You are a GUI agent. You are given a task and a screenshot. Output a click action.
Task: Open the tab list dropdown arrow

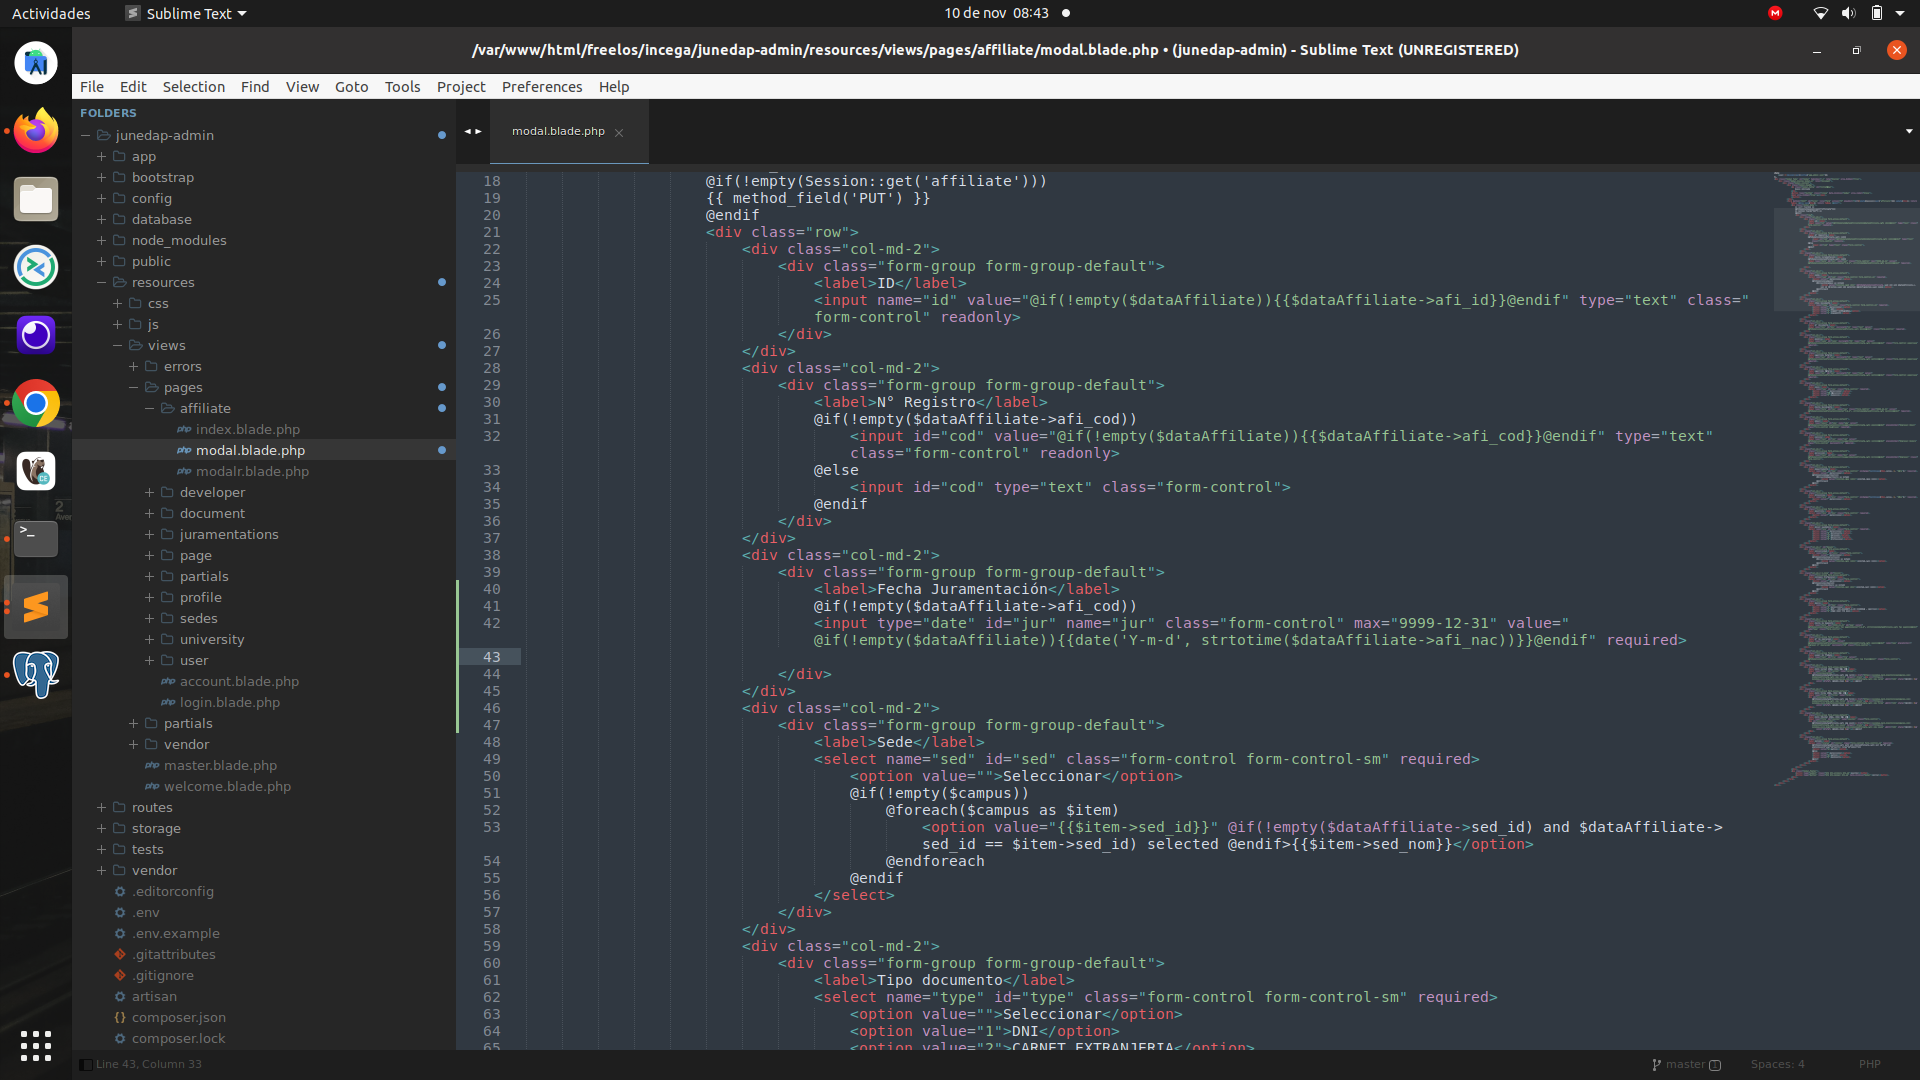[1908, 131]
